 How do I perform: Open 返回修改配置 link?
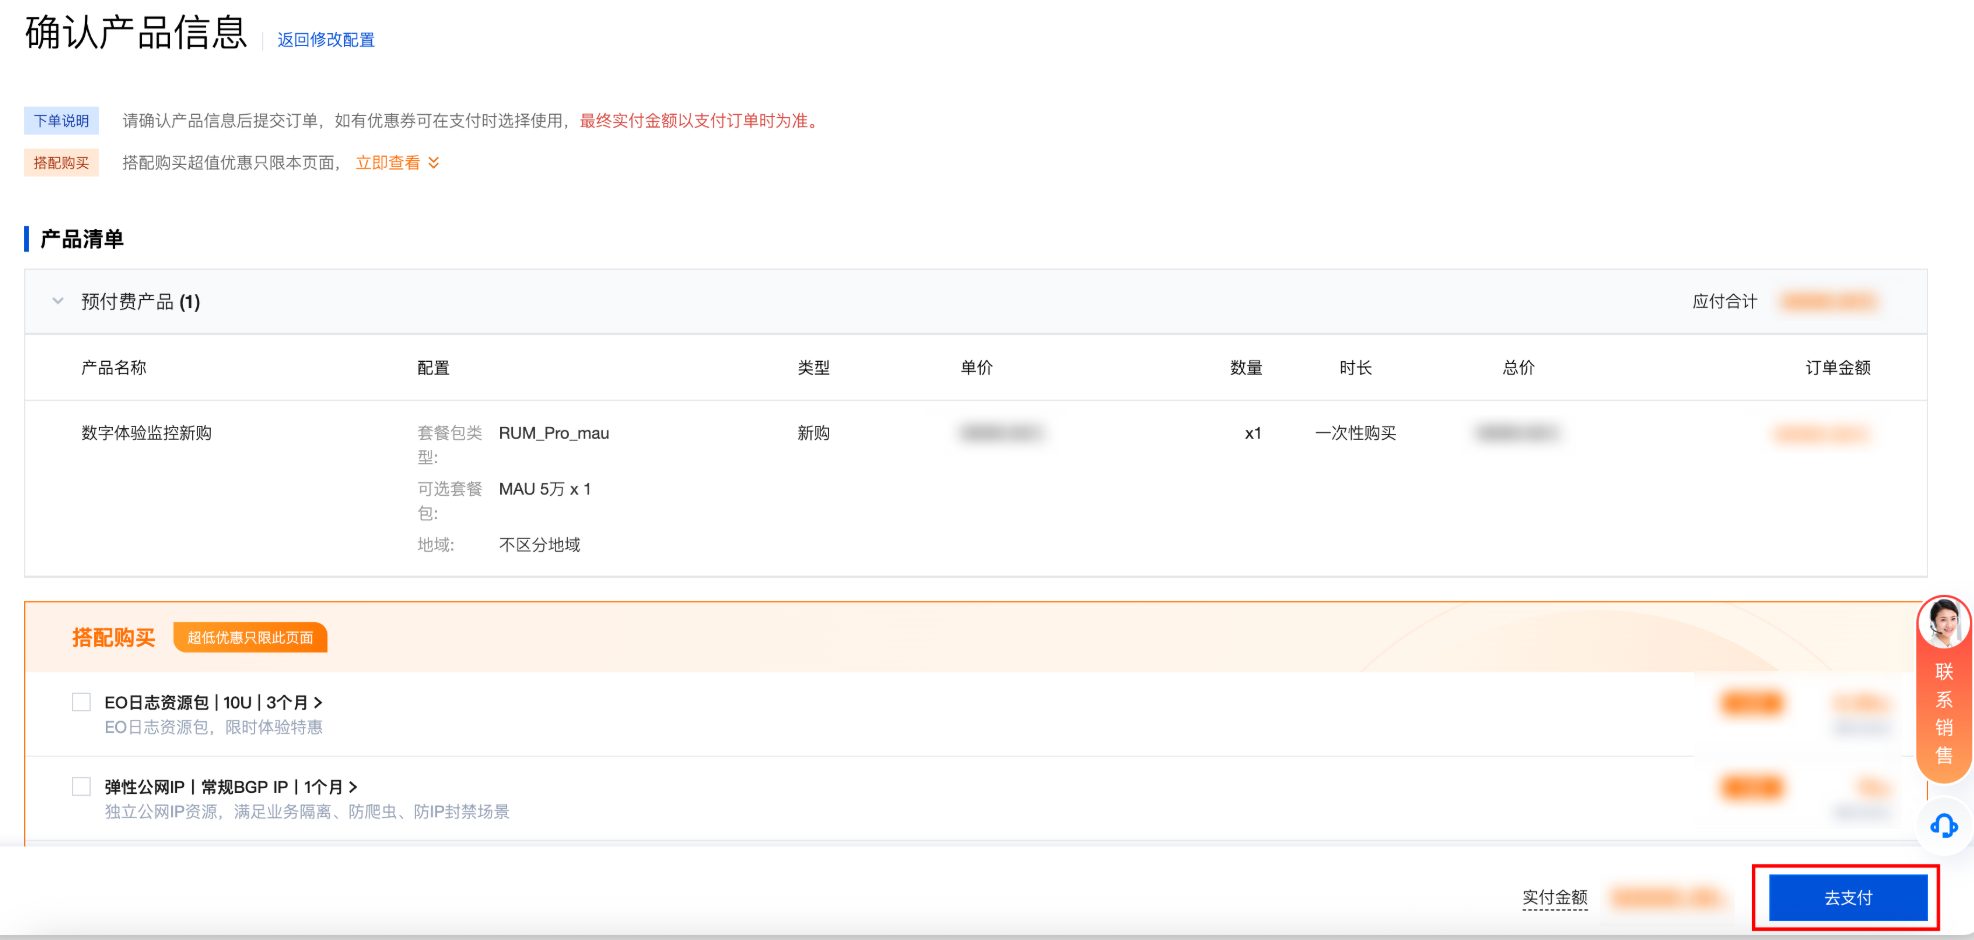click(x=326, y=40)
